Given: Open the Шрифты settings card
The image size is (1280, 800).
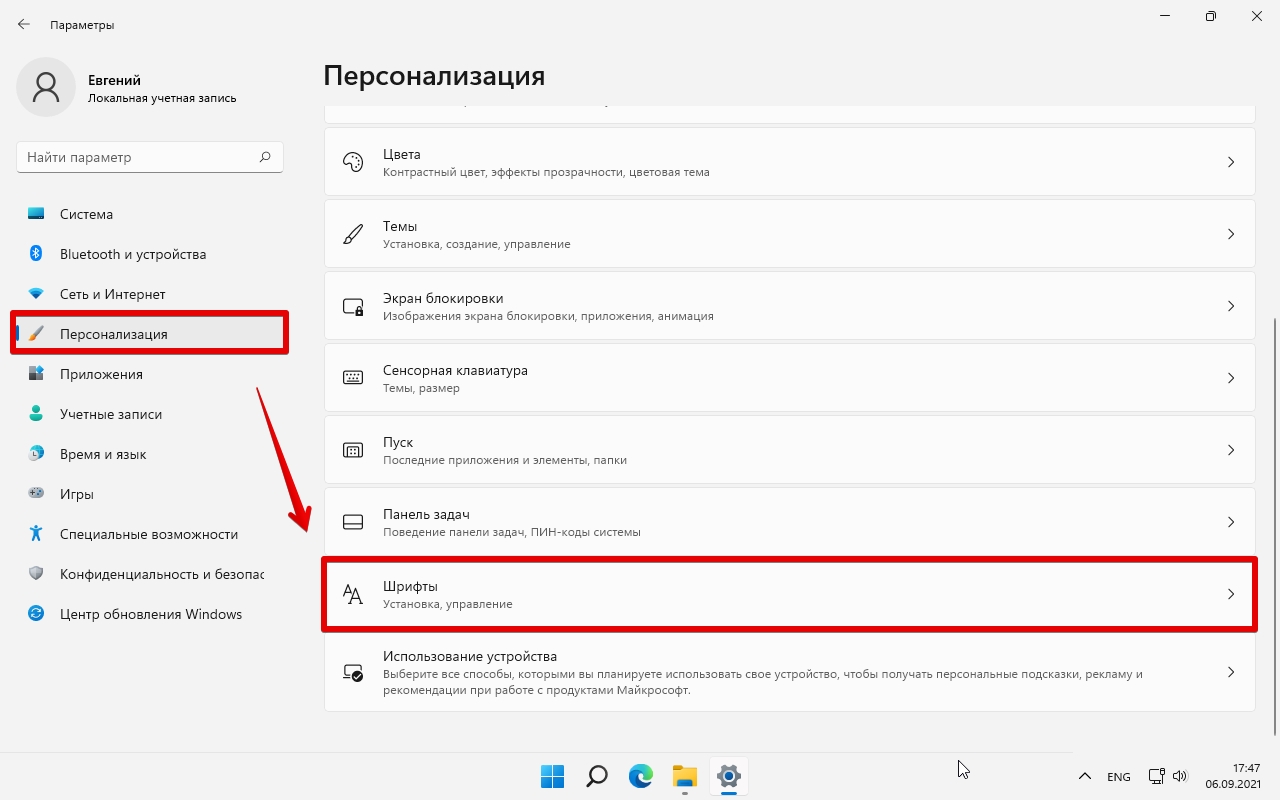Looking at the screenshot, I should [790, 594].
